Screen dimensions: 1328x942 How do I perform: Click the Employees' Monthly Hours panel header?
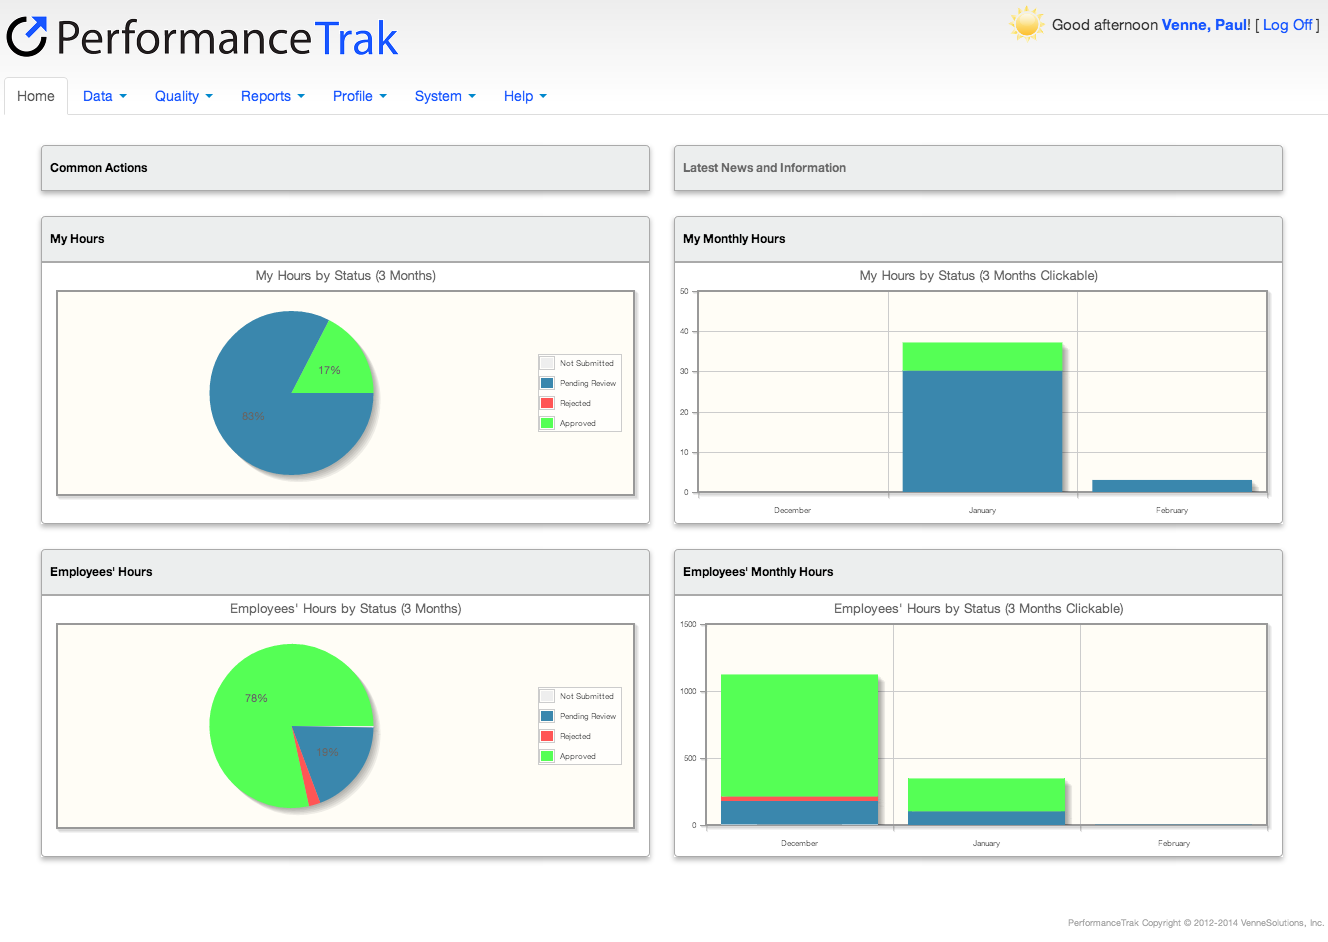coord(978,572)
